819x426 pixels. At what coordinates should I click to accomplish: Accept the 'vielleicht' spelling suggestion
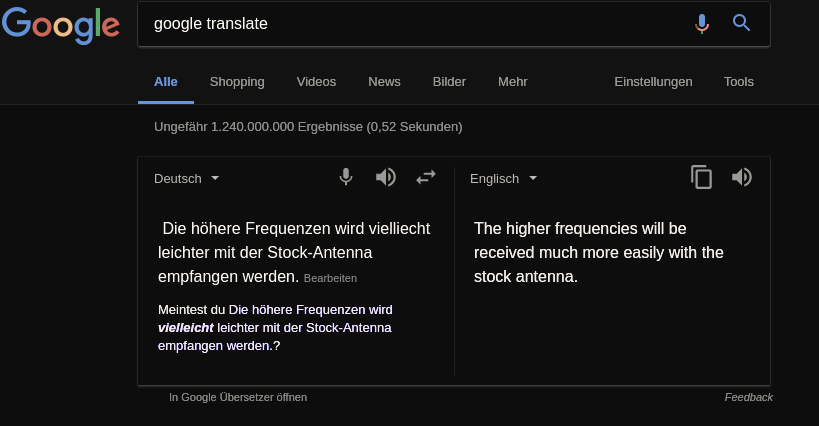pos(275,327)
